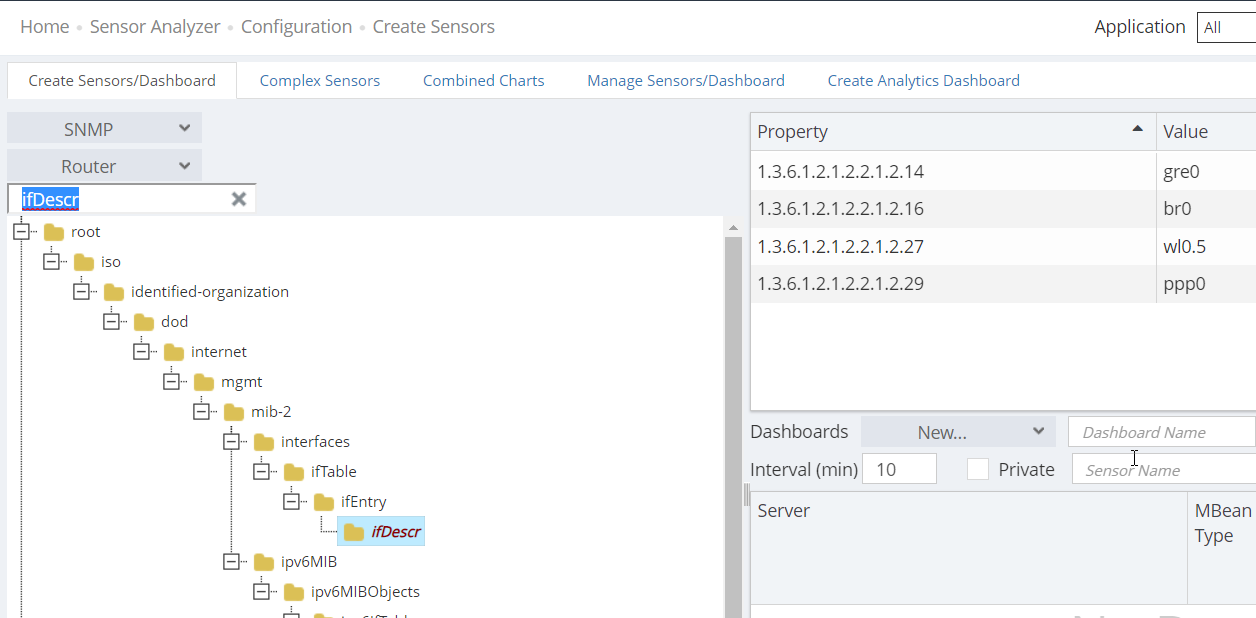Click the interfaces folder icon
The image size is (1256, 618).
(x=264, y=442)
